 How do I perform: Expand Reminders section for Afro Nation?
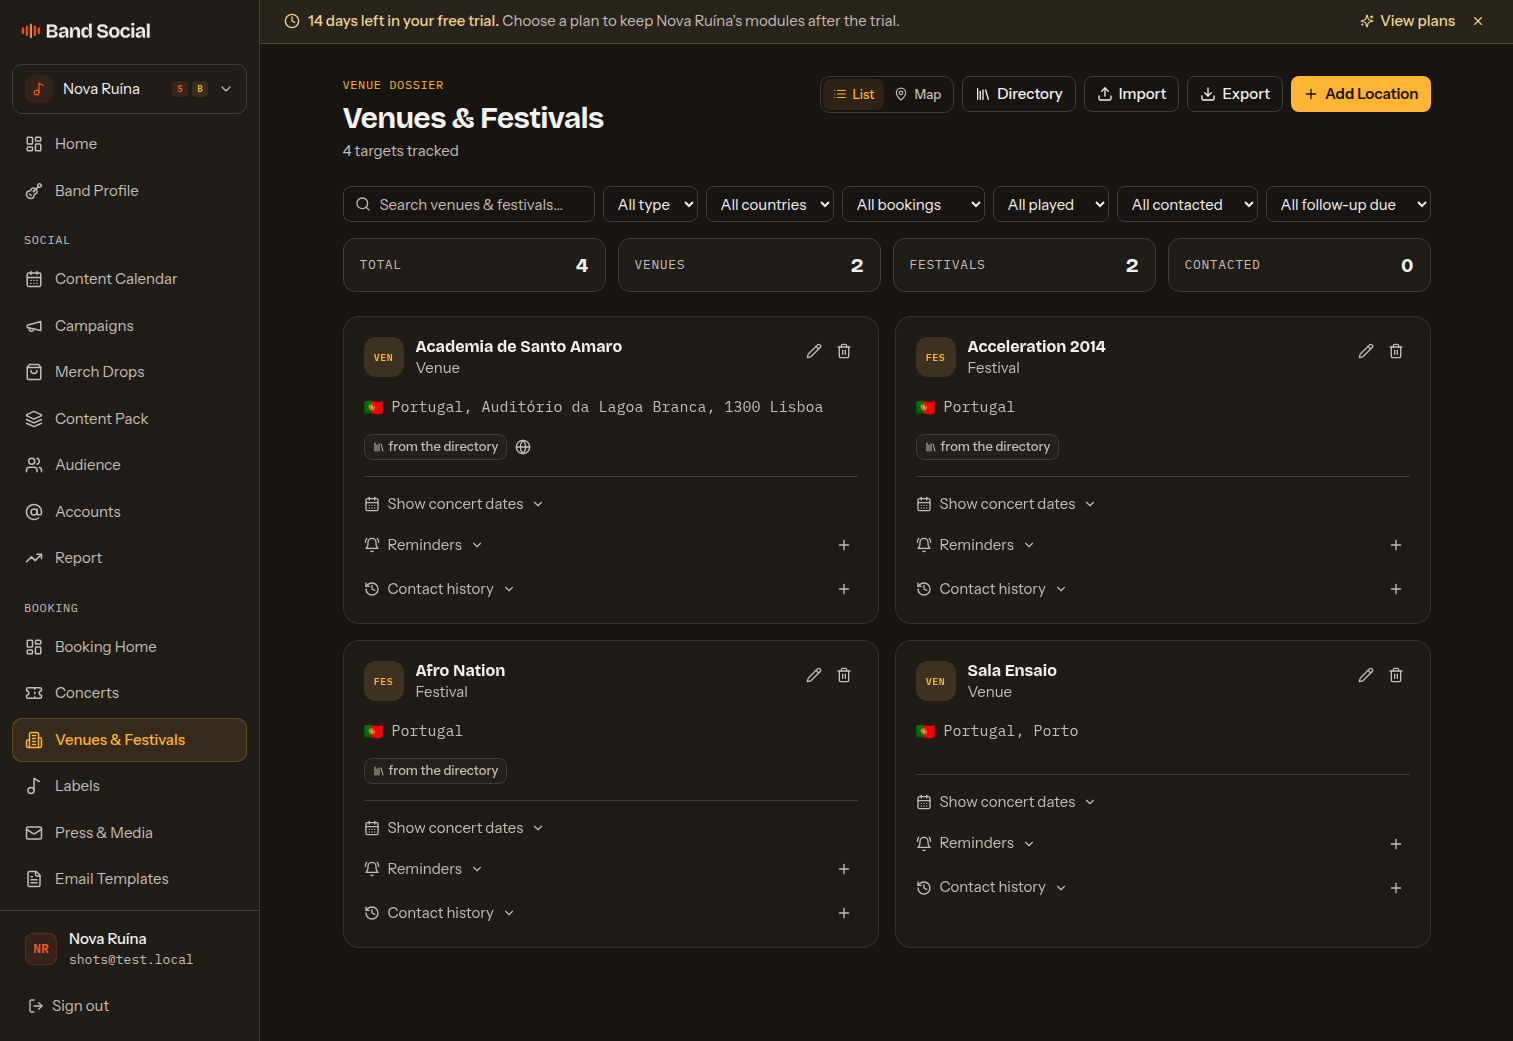[424, 869]
